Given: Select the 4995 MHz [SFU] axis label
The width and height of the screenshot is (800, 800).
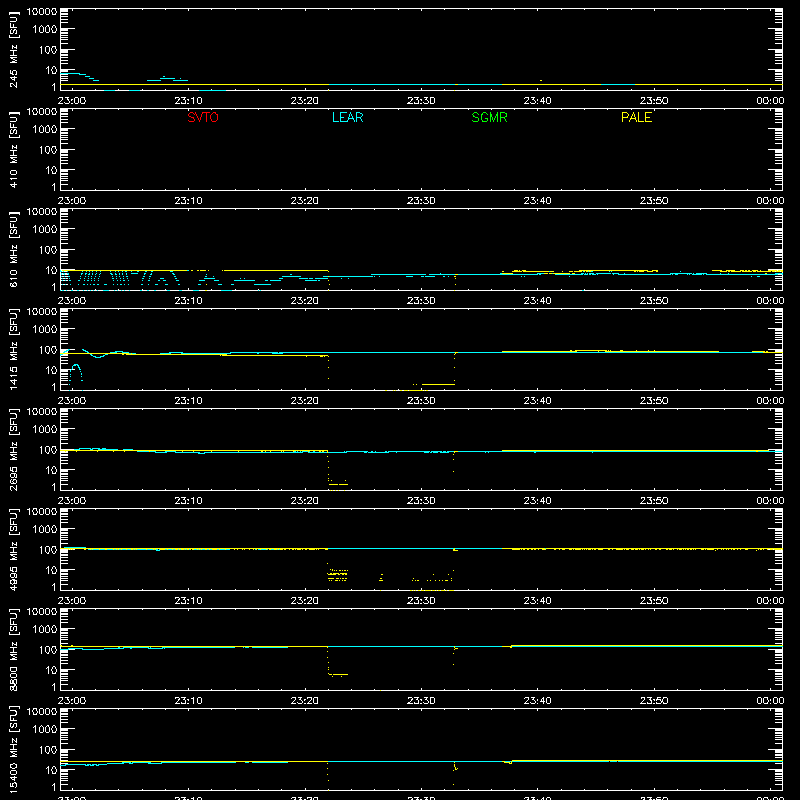Looking at the screenshot, I should (14, 549).
